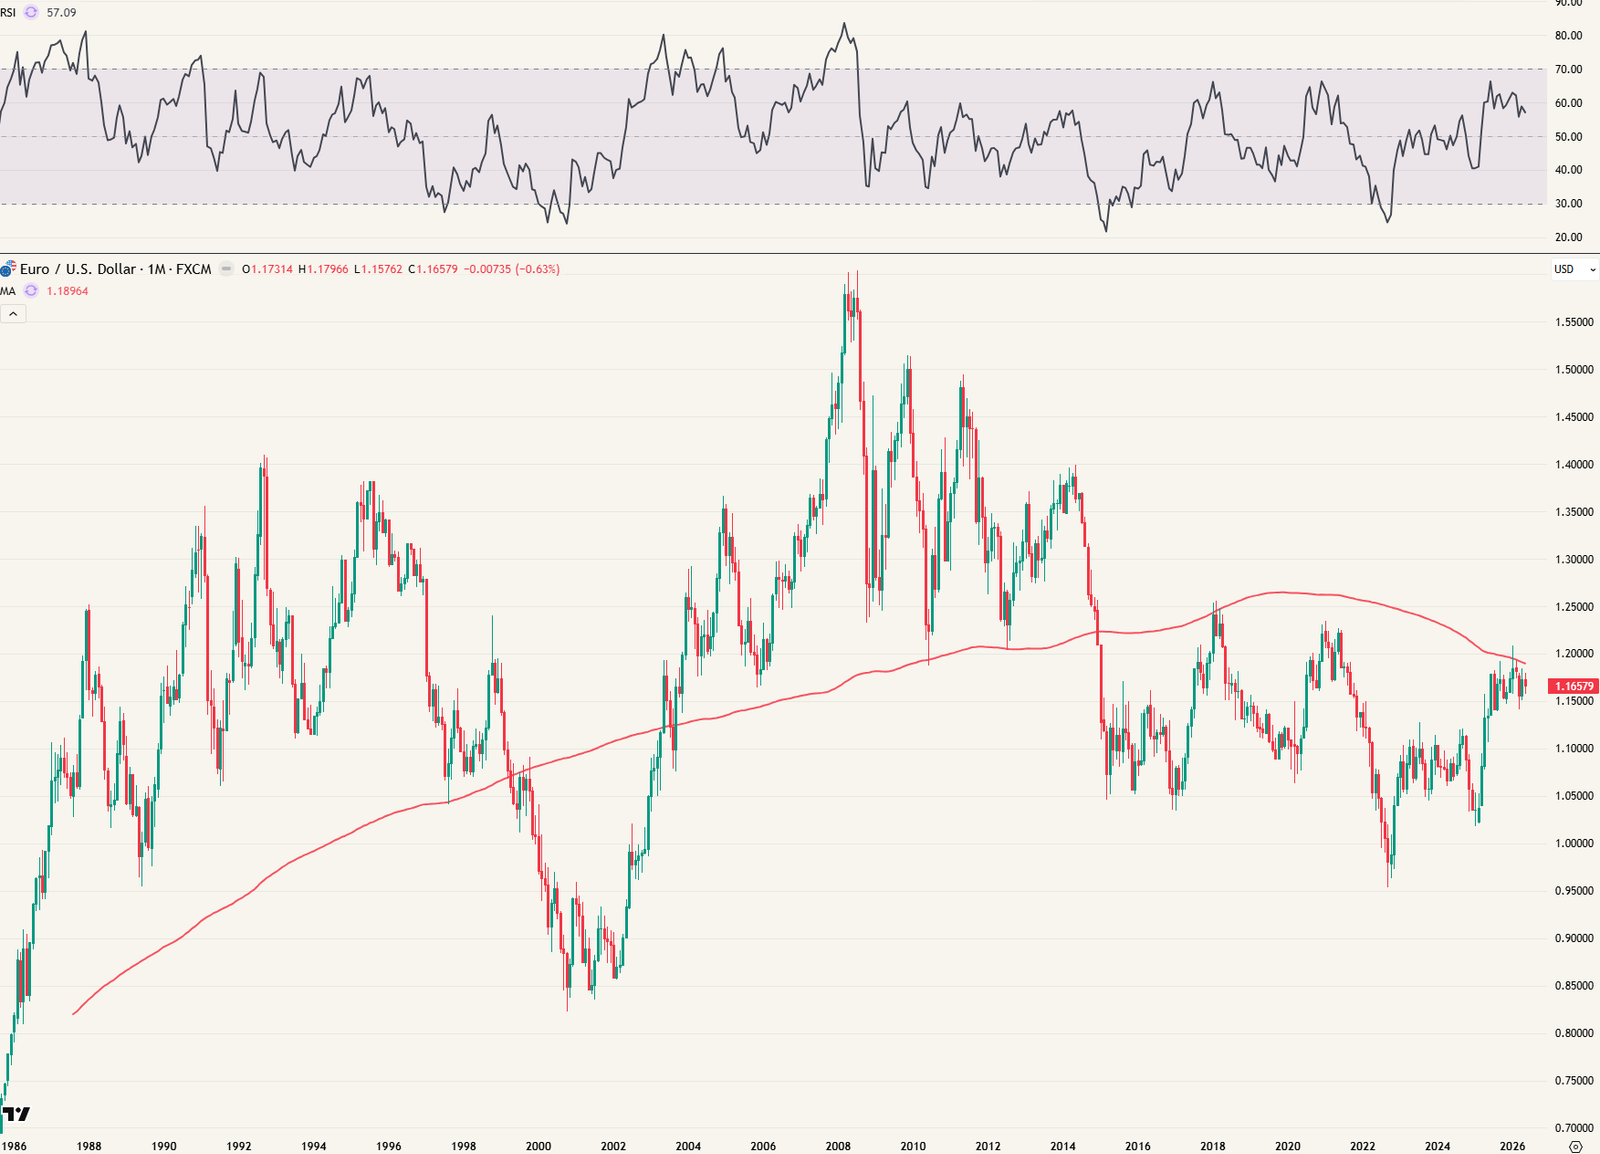Click the 0.70000 price axis label

tap(1574, 1128)
